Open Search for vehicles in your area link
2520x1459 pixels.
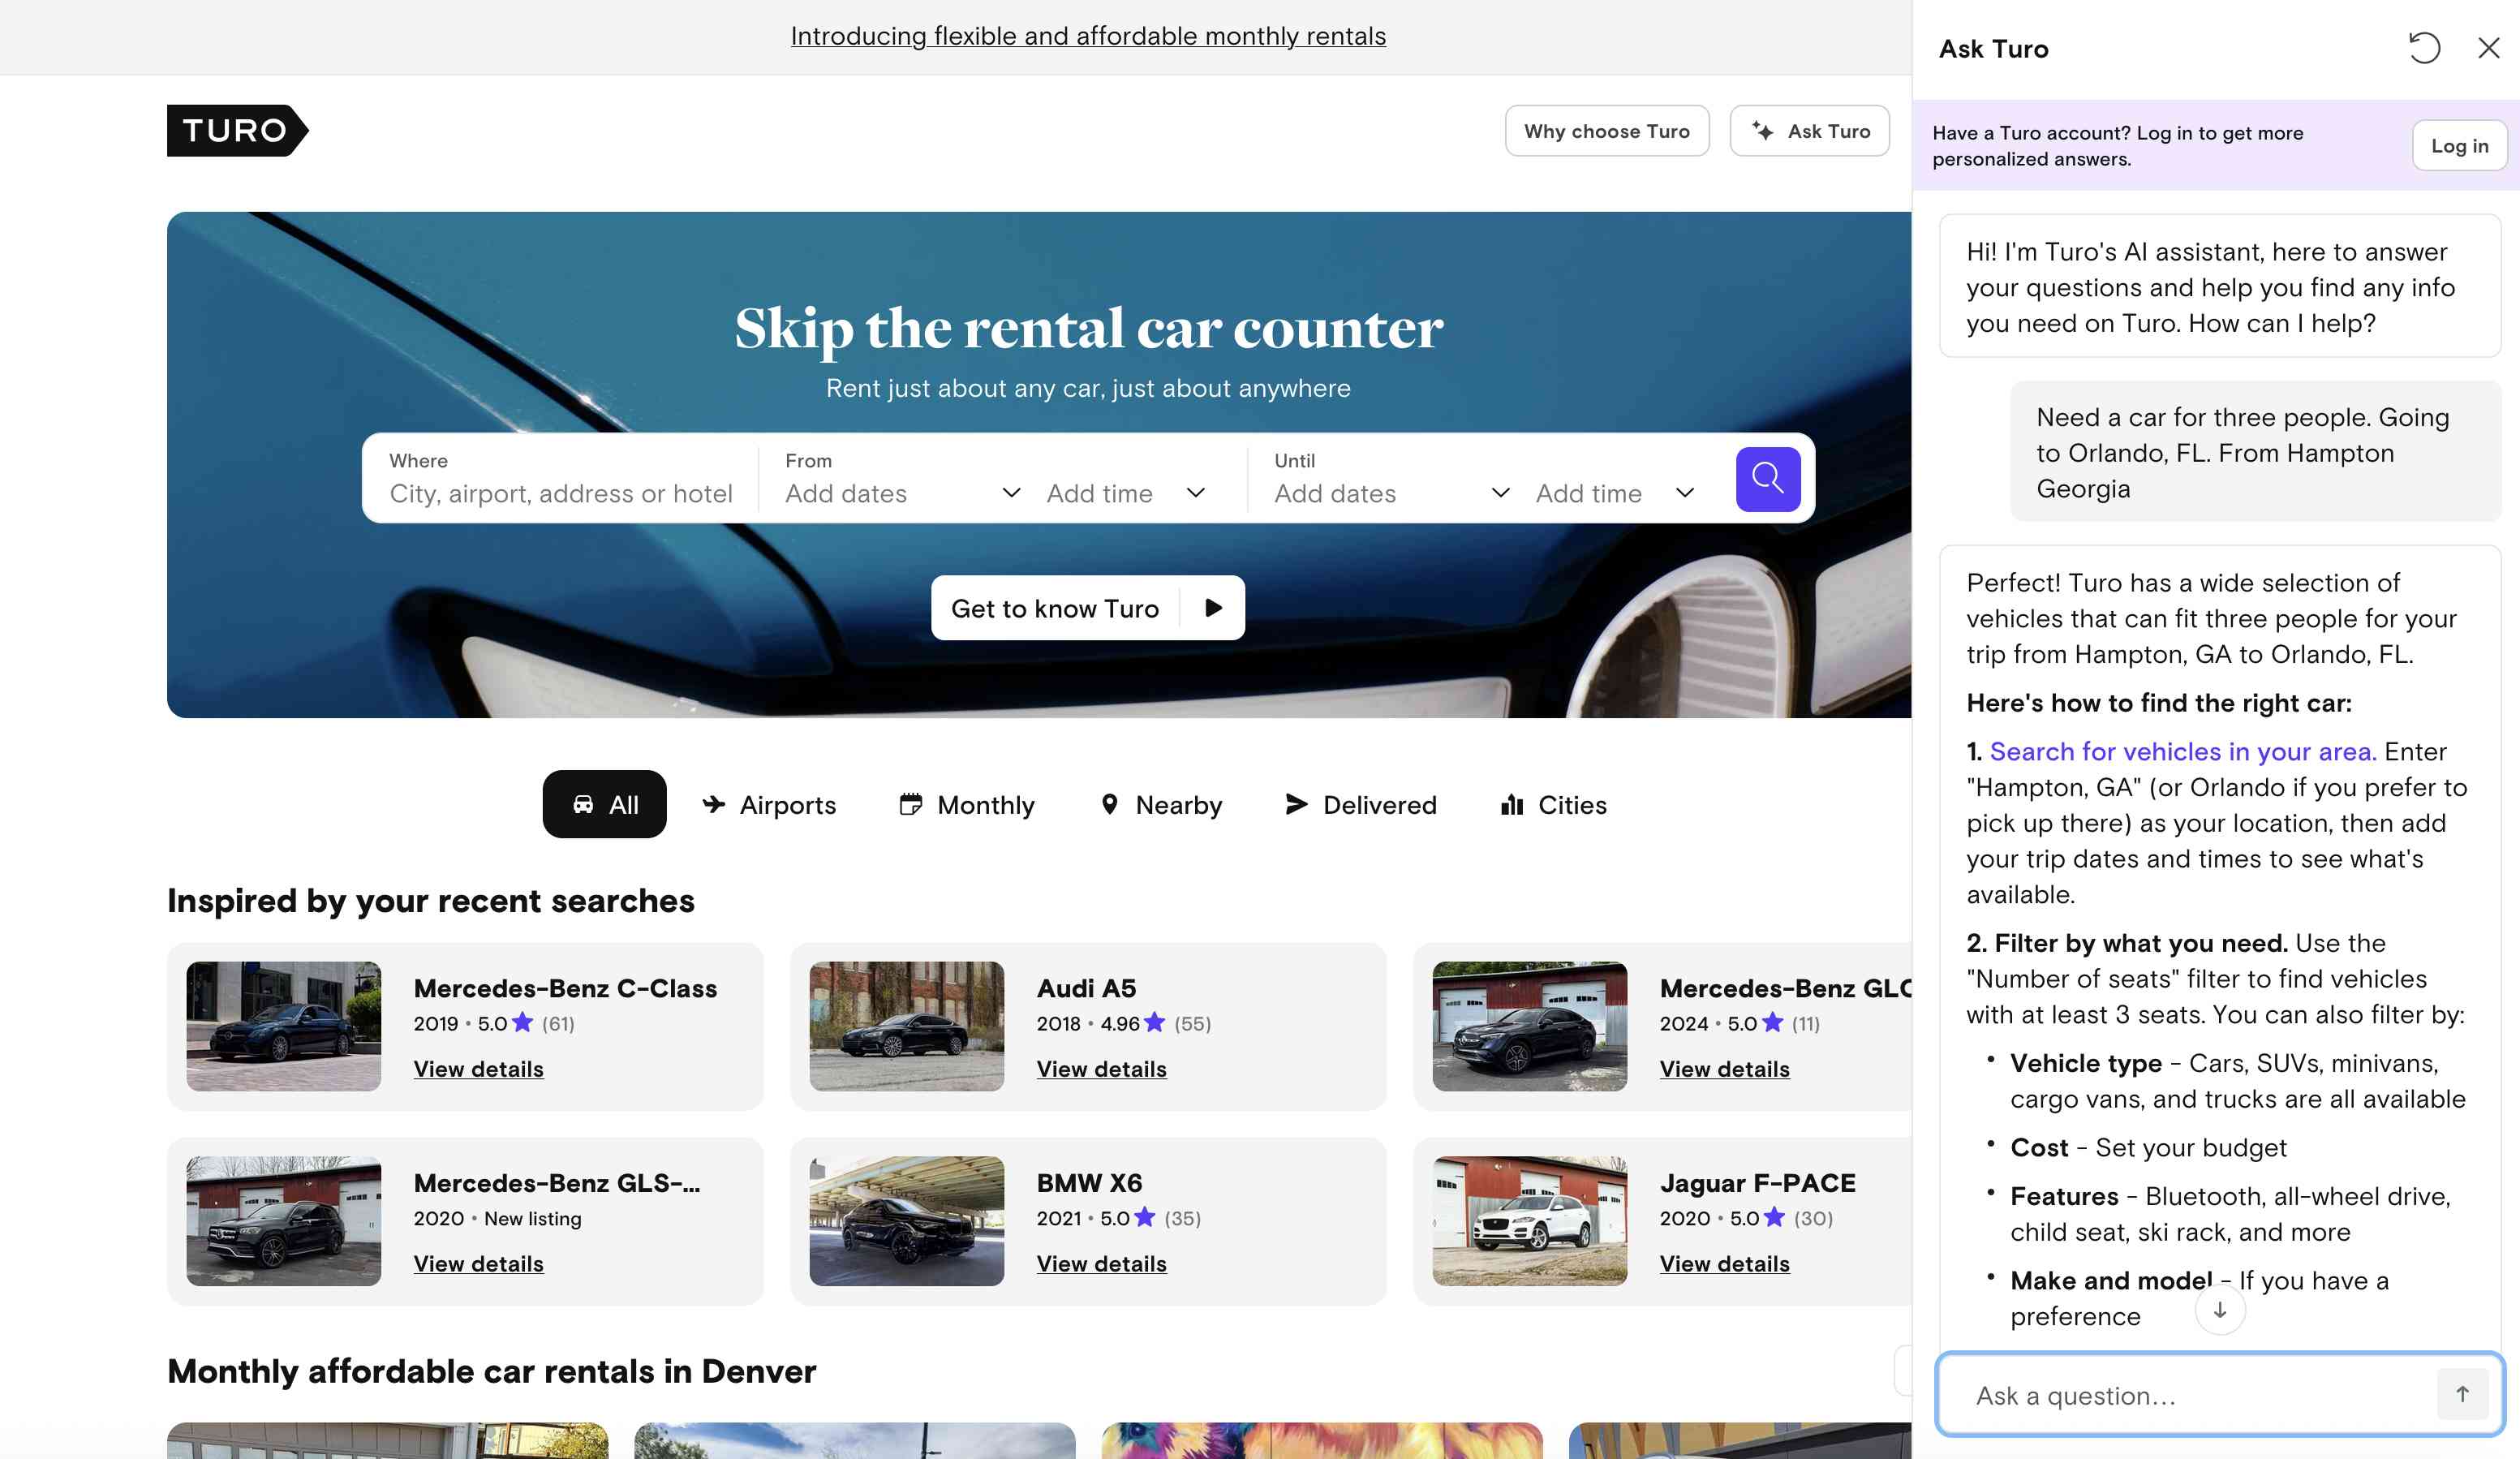[x=2183, y=751]
